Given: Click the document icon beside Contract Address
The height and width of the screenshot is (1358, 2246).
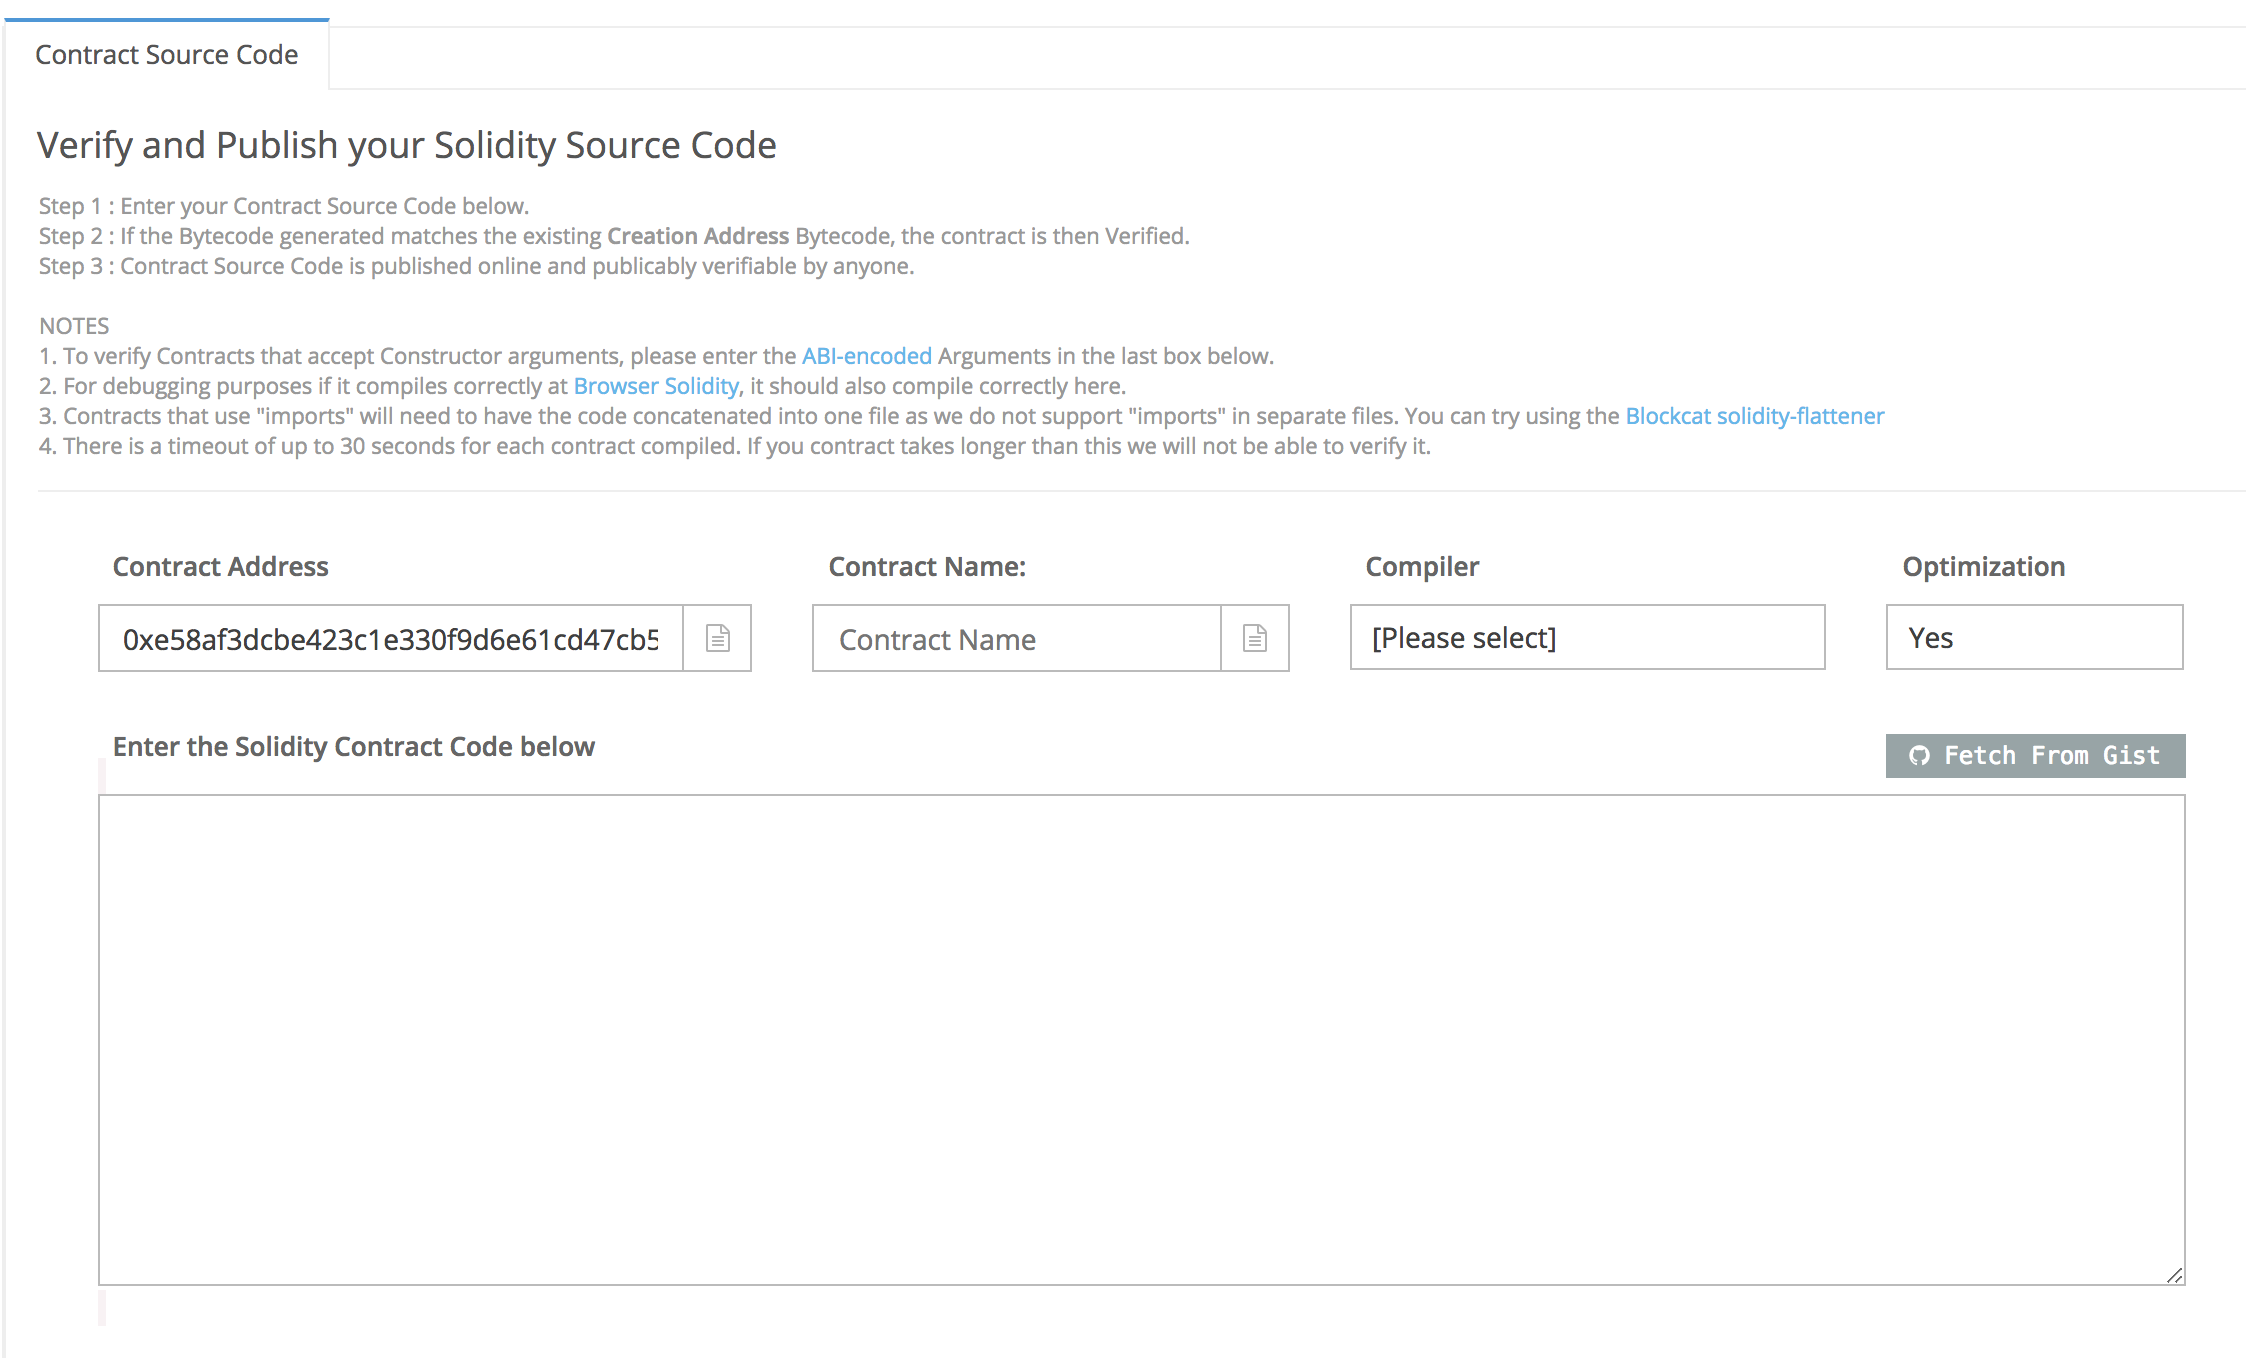Looking at the screenshot, I should [x=717, y=638].
